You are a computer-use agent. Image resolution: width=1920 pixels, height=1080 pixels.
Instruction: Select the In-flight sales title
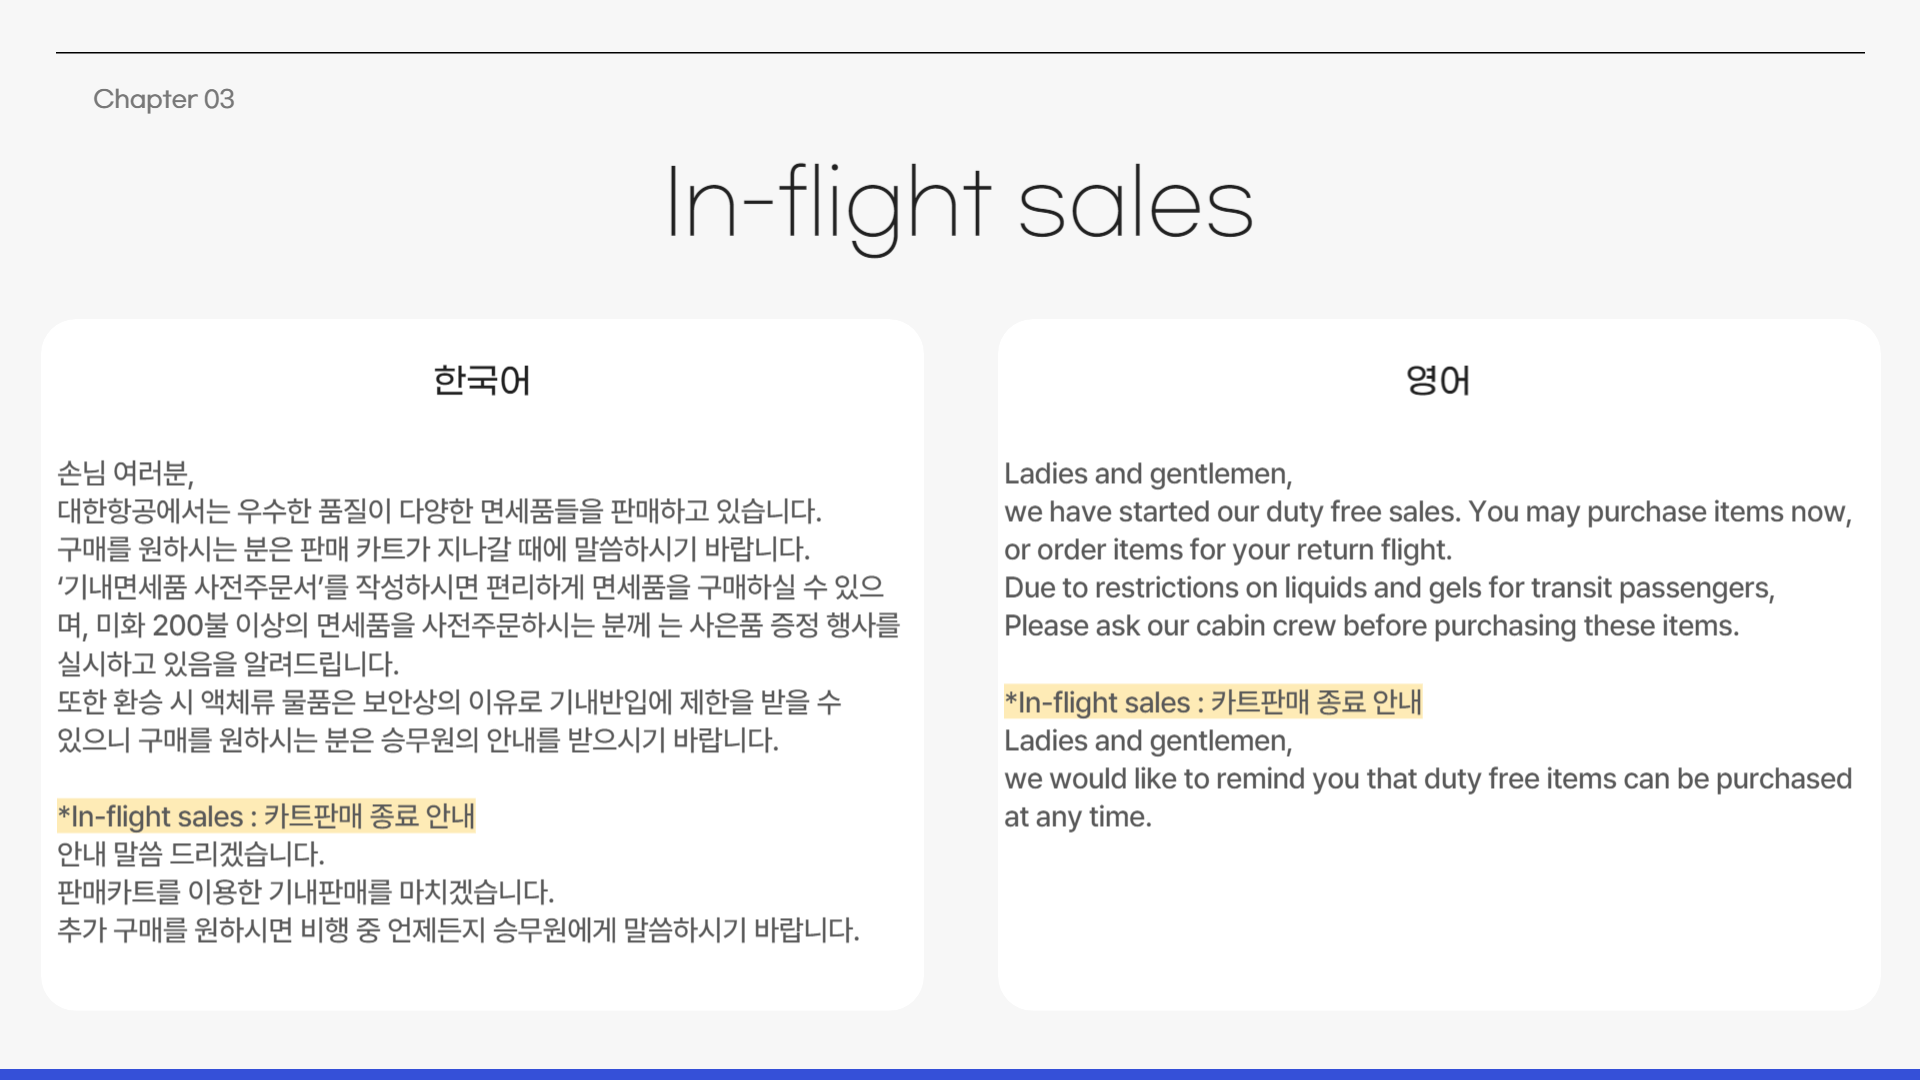(x=959, y=205)
